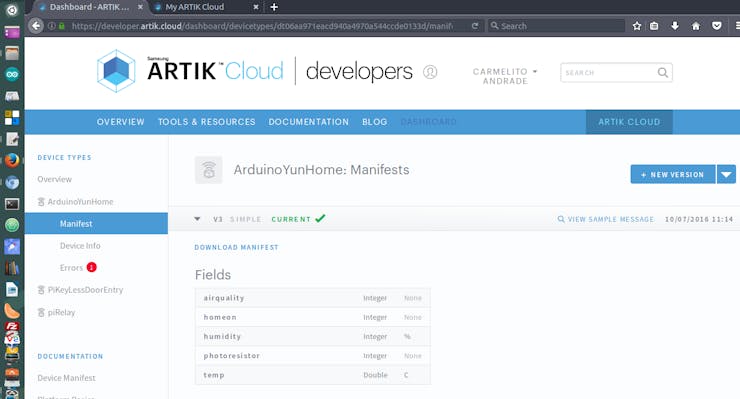Close the My ARTIK Cloud tab

coord(256,7)
